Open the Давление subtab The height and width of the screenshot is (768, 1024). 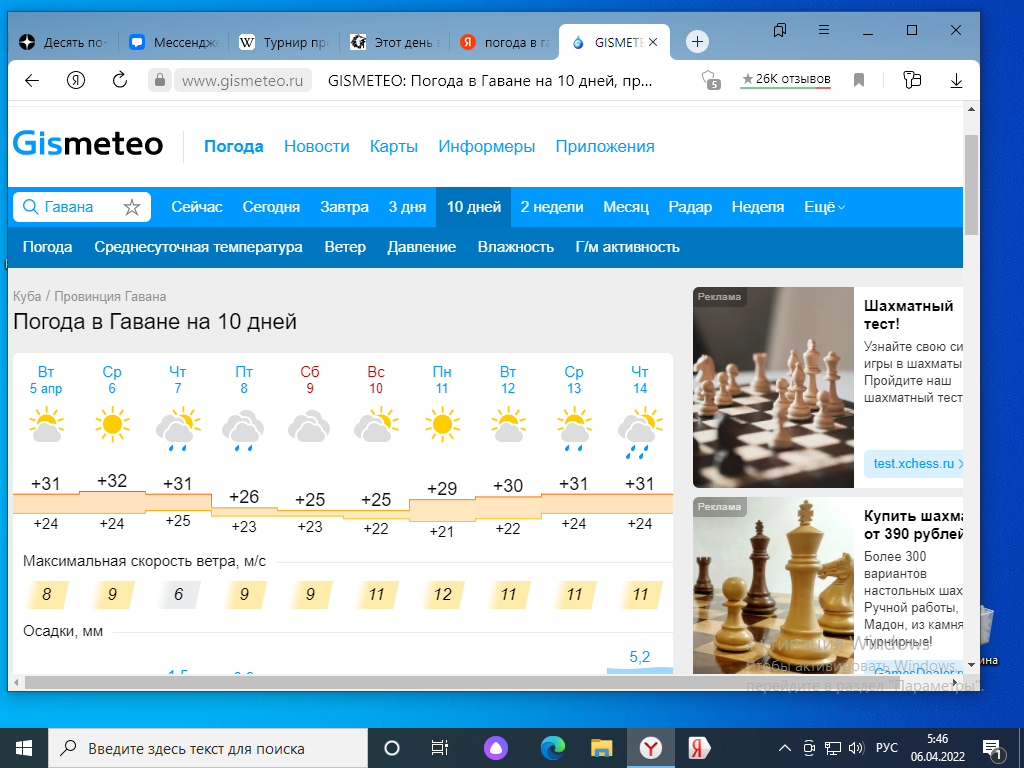(x=421, y=247)
